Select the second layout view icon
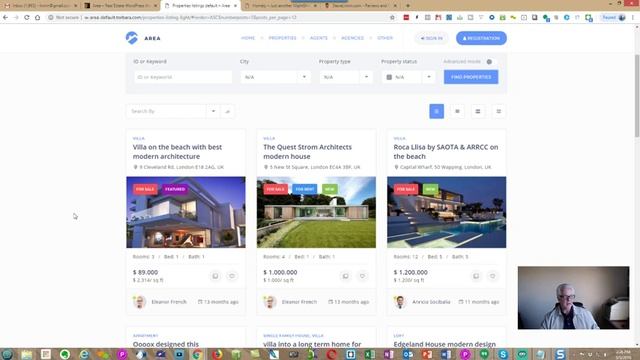The width and height of the screenshot is (640, 360). [x=457, y=111]
